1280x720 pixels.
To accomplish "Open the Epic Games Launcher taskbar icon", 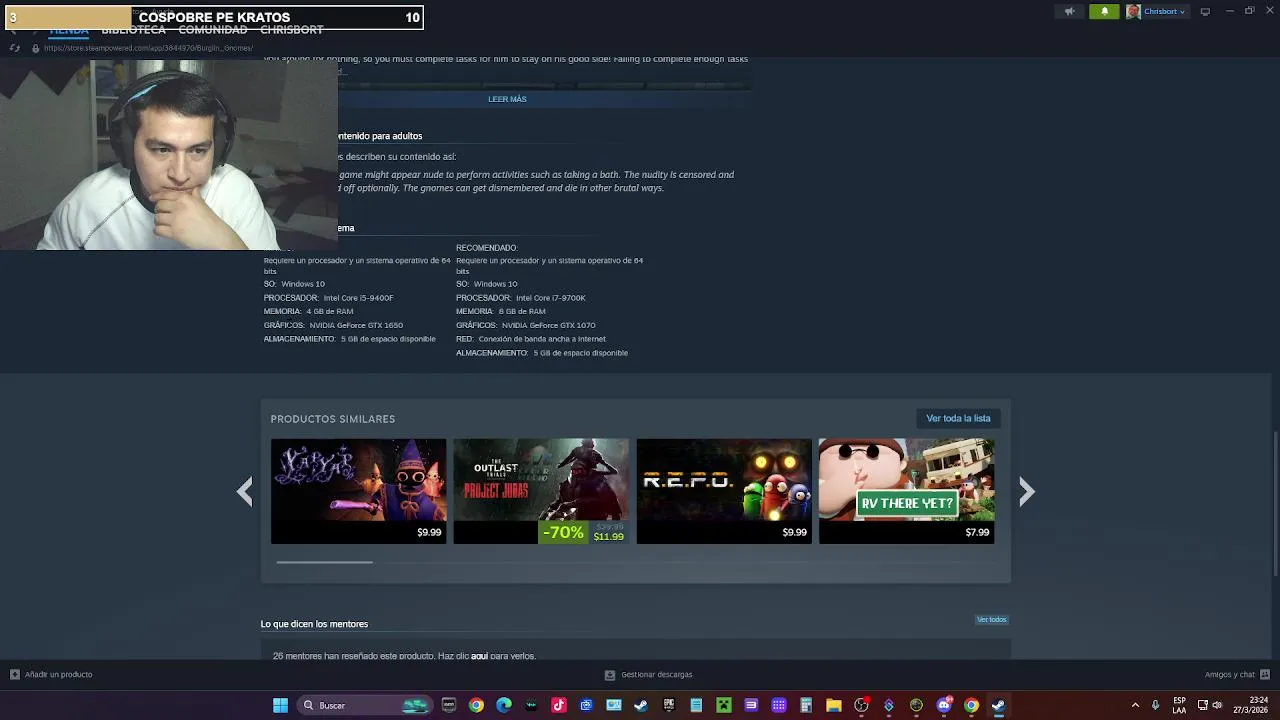I will point(669,705).
